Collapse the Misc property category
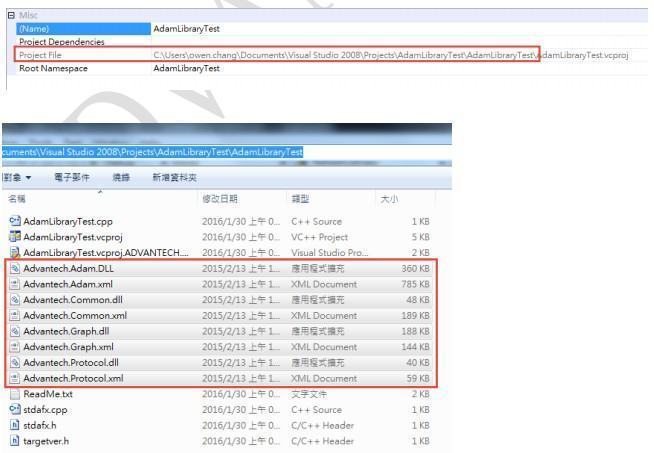Viewport: 654px width, 453px height. point(11,15)
